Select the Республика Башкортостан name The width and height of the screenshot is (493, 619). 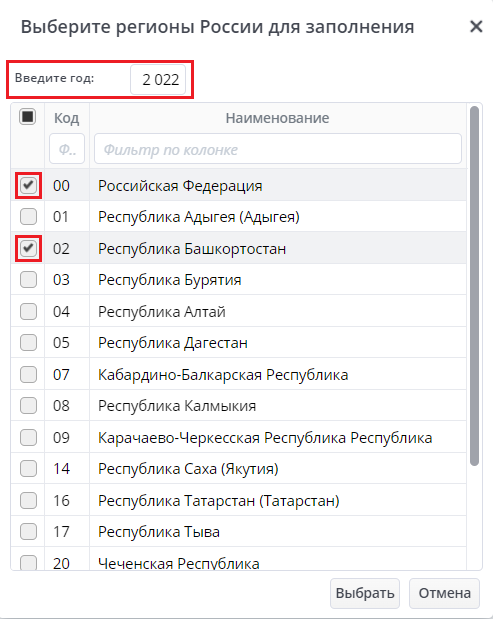[192, 249]
